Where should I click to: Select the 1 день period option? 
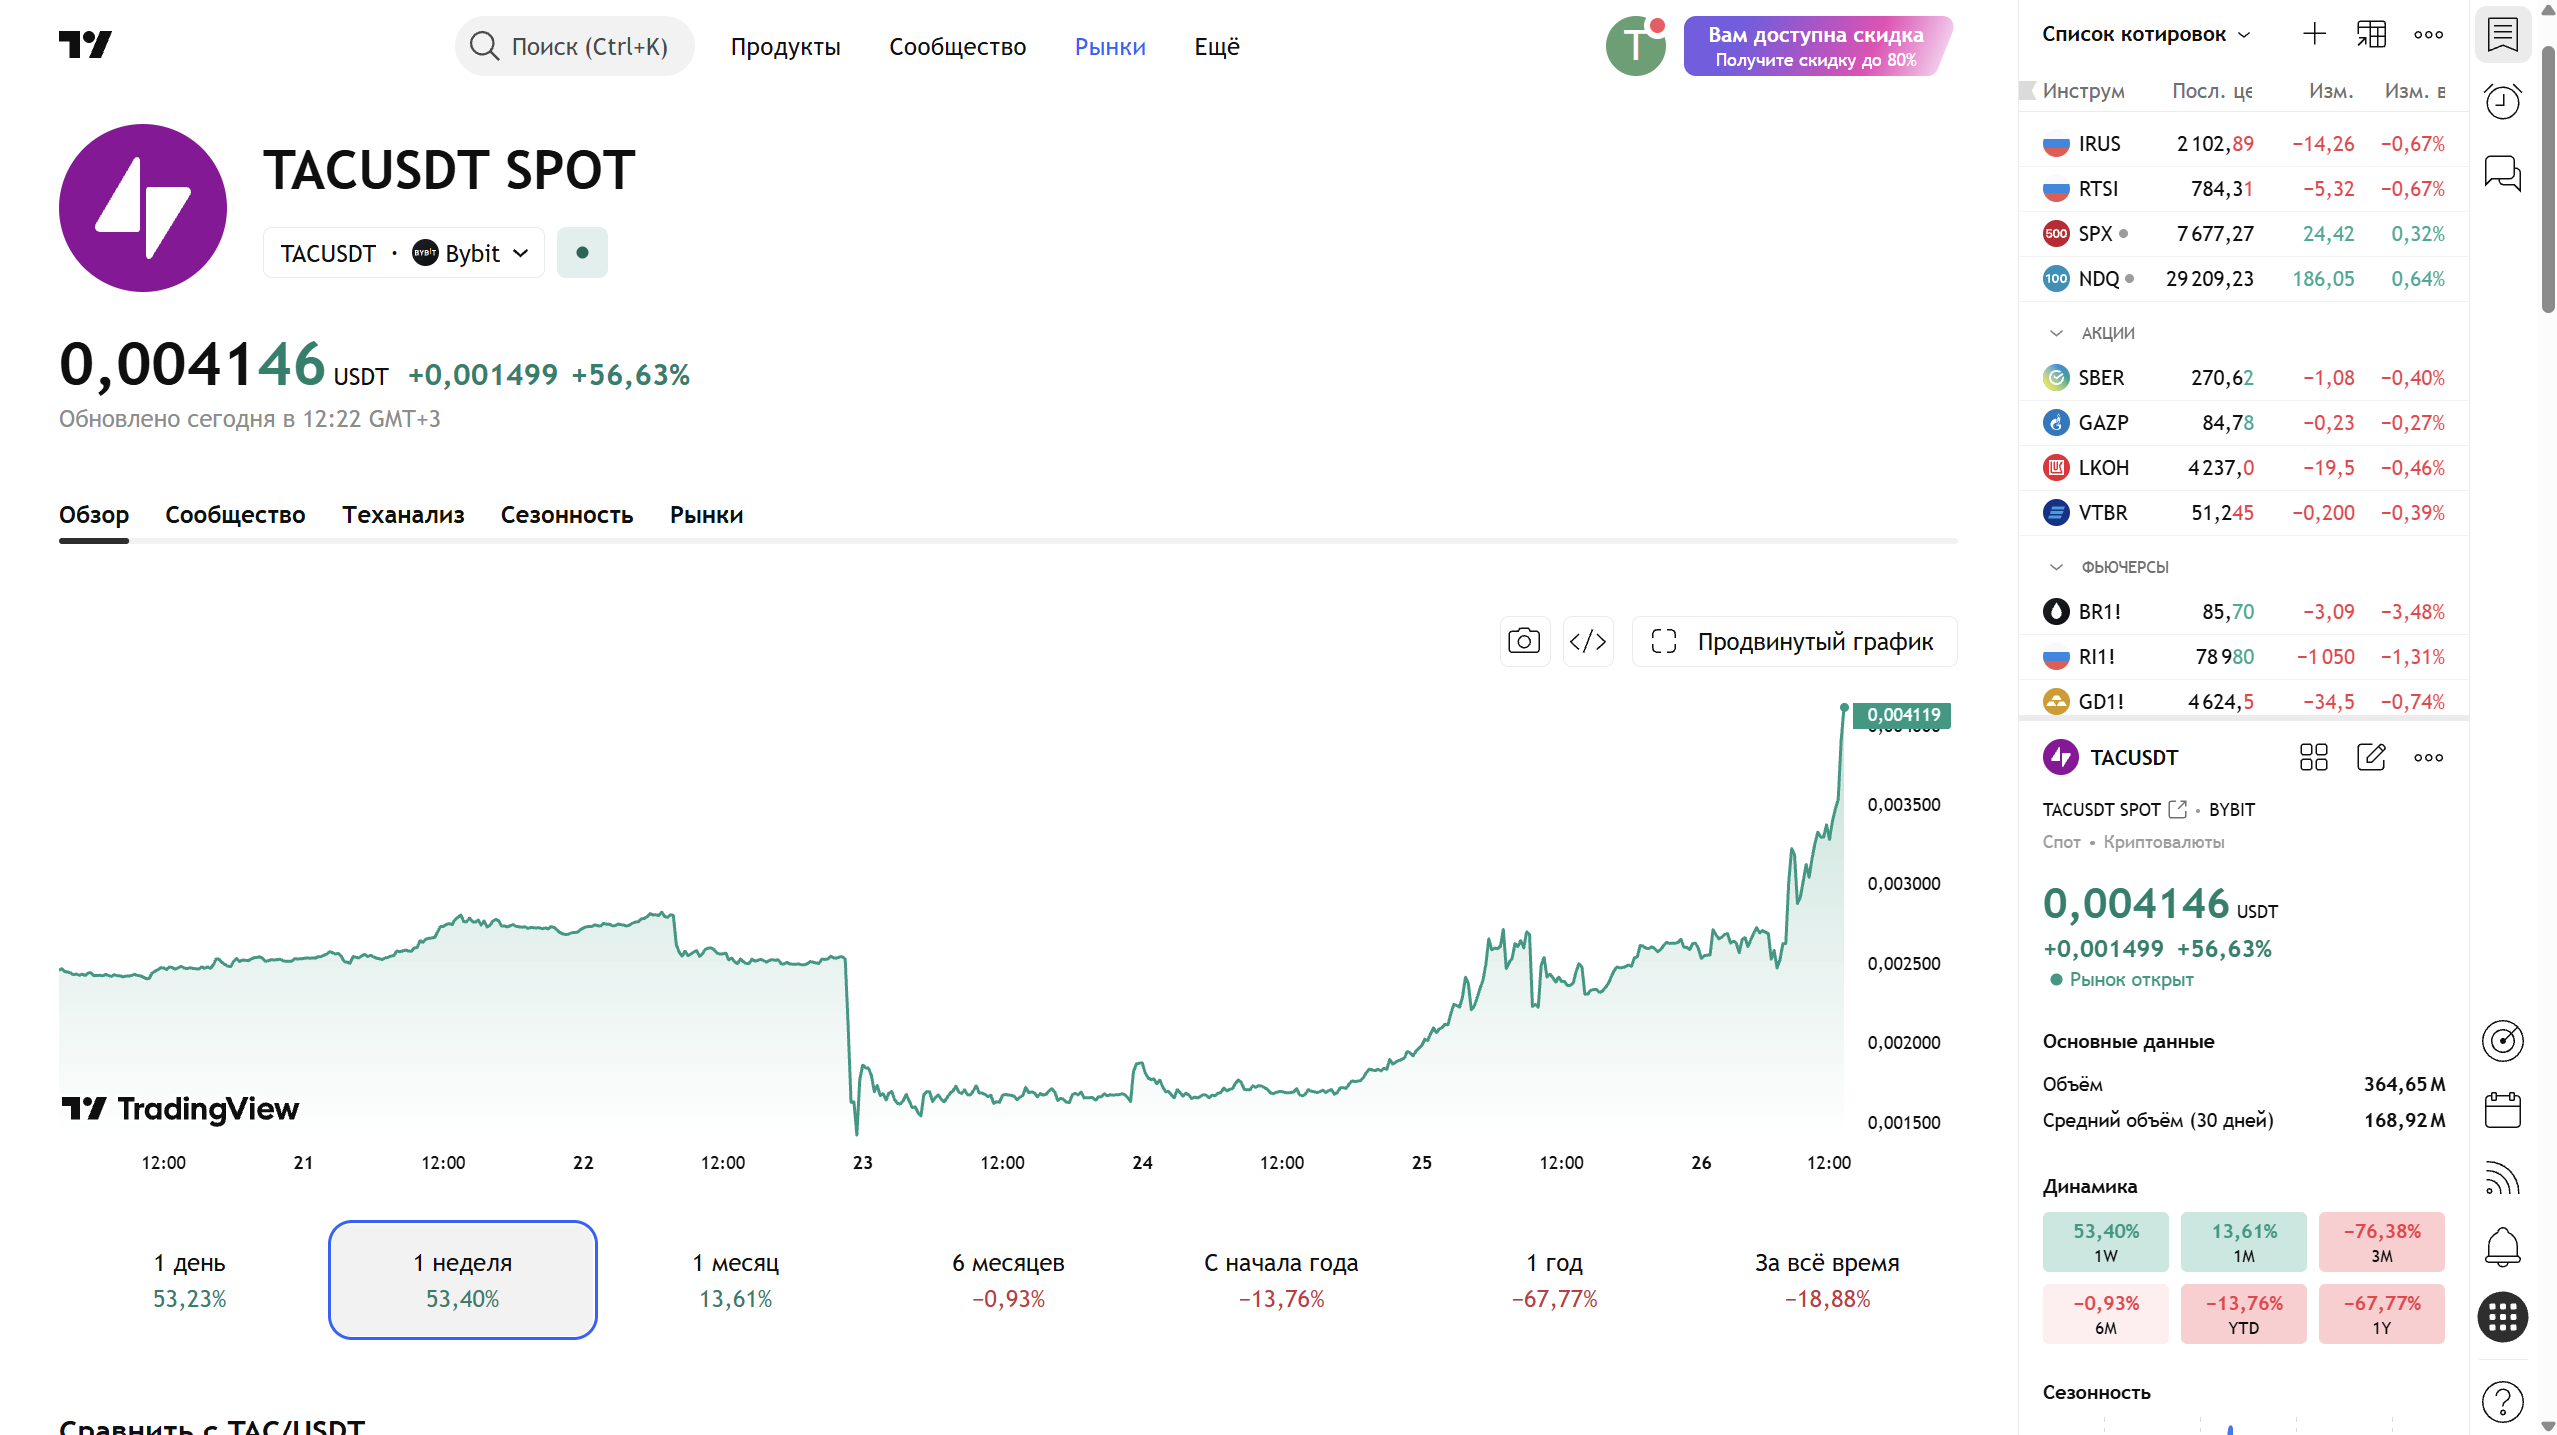pos(190,1280)
